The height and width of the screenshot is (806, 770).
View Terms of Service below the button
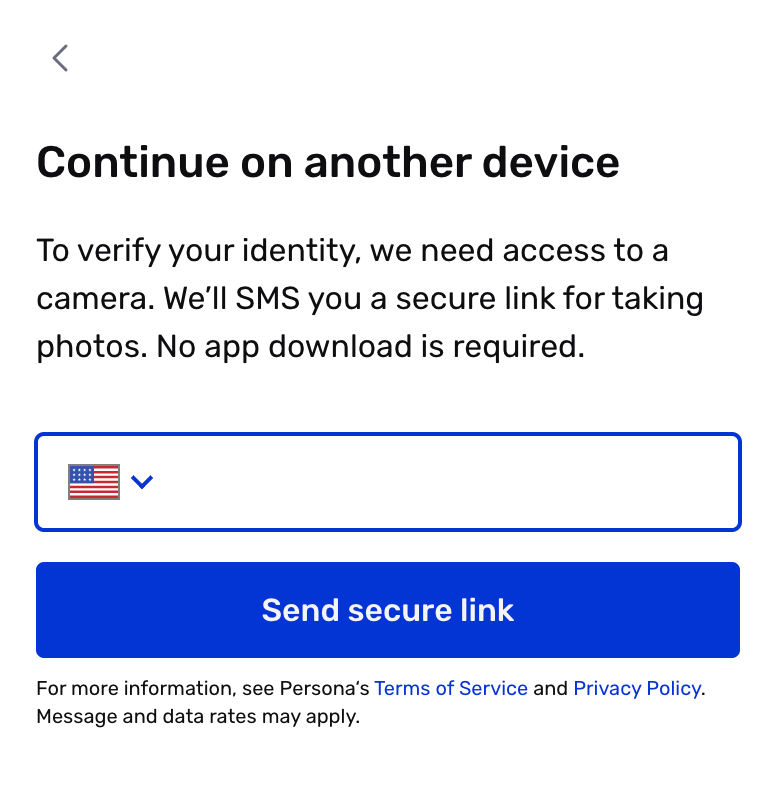(451, 688)
